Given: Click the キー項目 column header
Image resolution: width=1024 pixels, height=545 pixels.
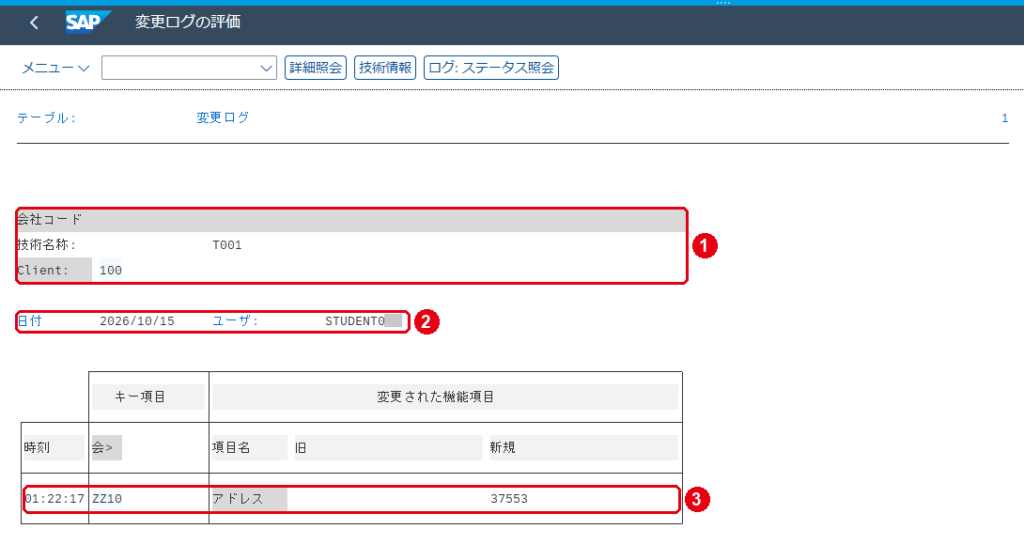Looking at the screenshot, I should point(148,397).
